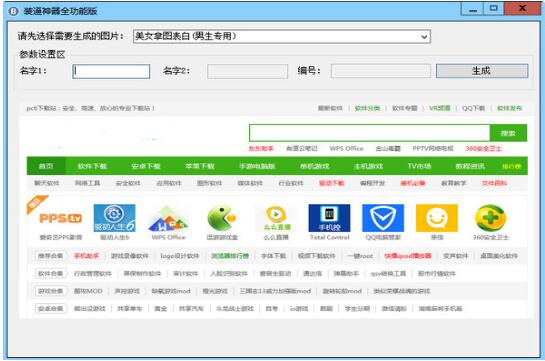Click the 名字2 input field
This screenshot has width=545, height=361.
(247, 71)
